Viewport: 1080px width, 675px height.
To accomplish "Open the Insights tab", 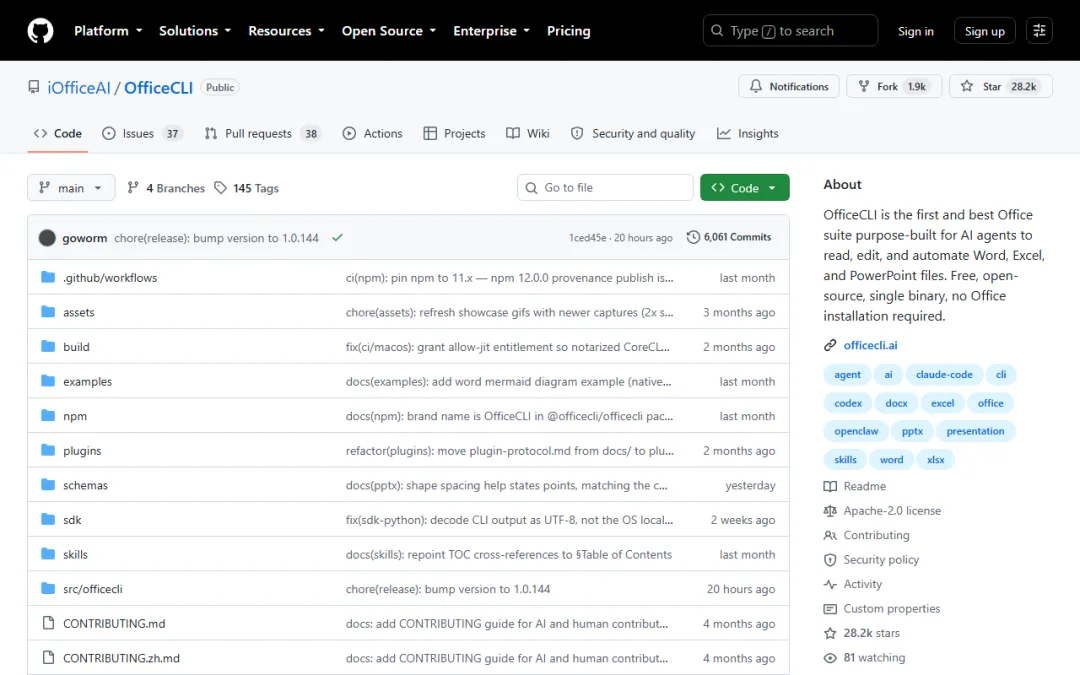I will (747, 134).
